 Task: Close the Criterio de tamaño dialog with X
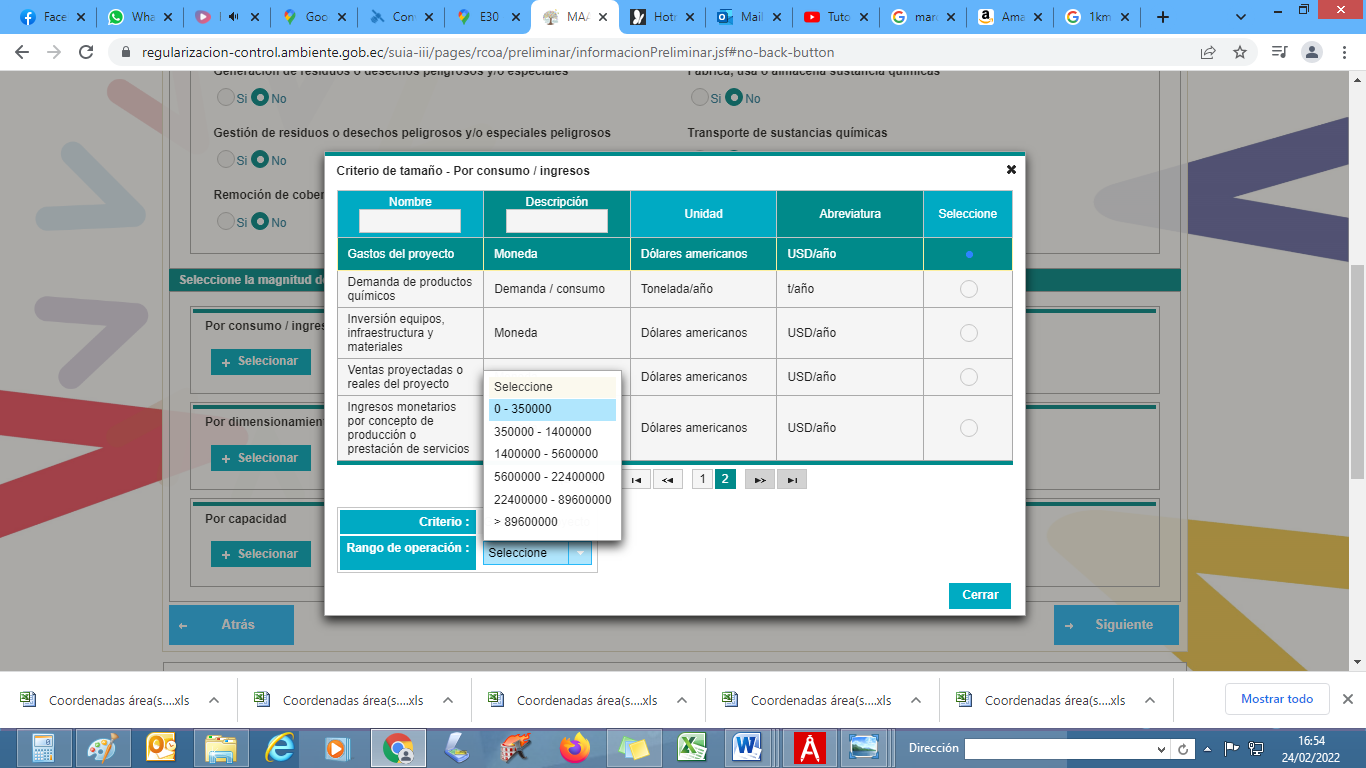1011,170
